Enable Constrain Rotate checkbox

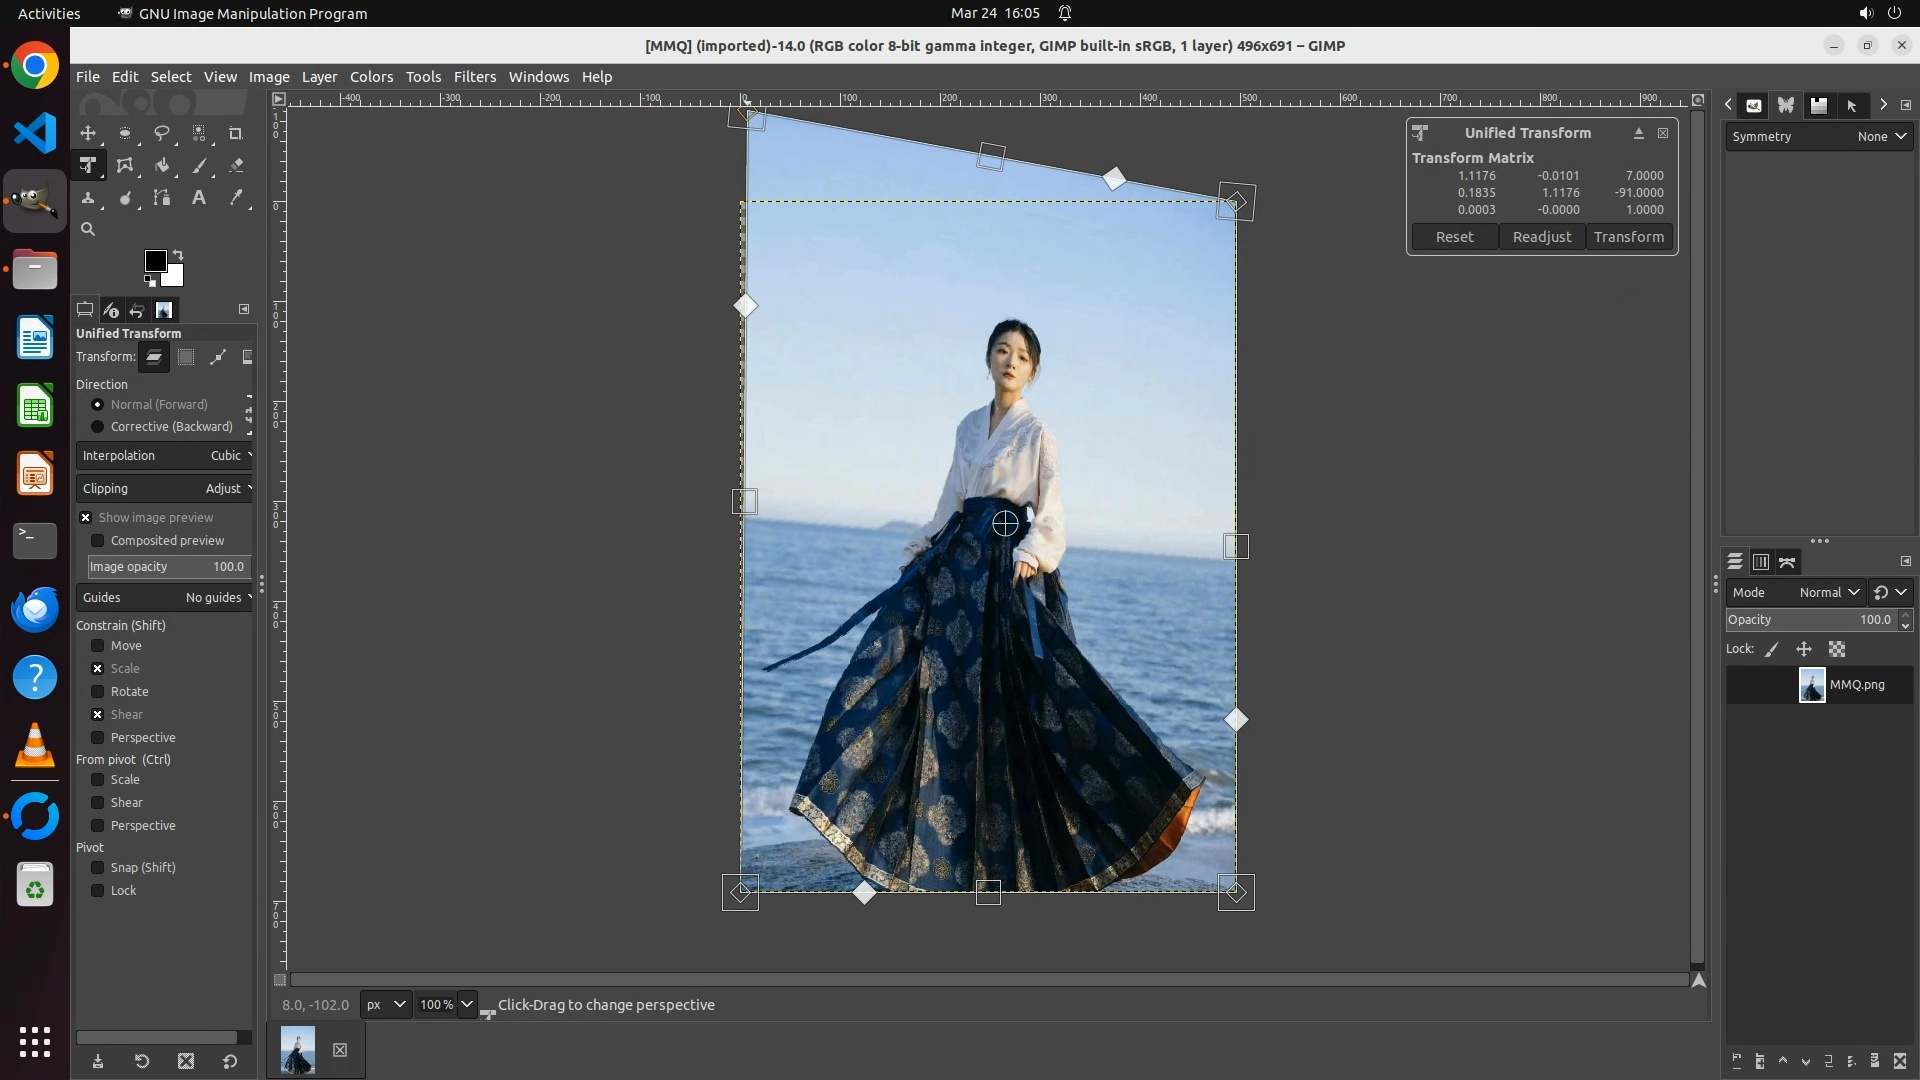click(x=98, y=692)
